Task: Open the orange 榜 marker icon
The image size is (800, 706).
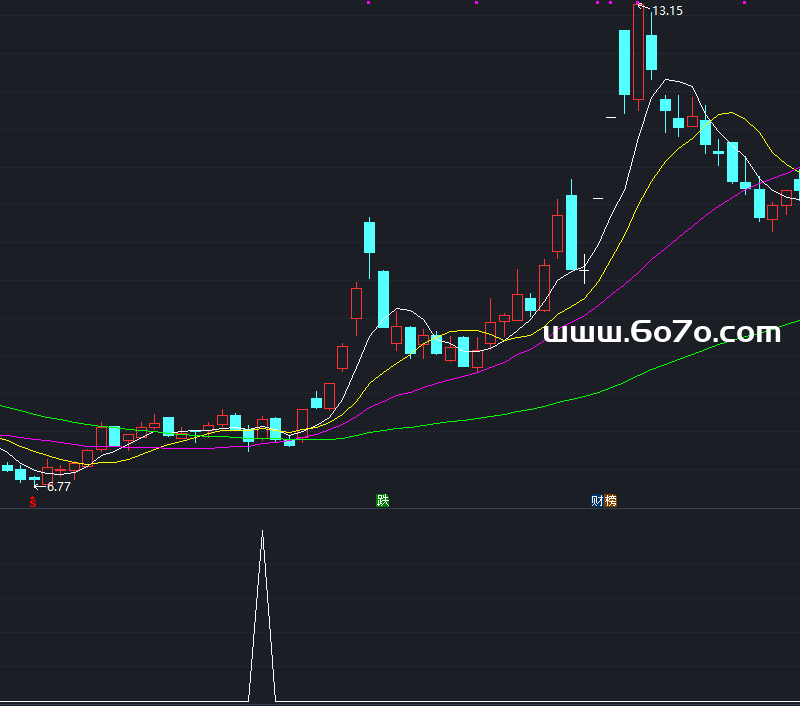Action: (x=610, y=501)
